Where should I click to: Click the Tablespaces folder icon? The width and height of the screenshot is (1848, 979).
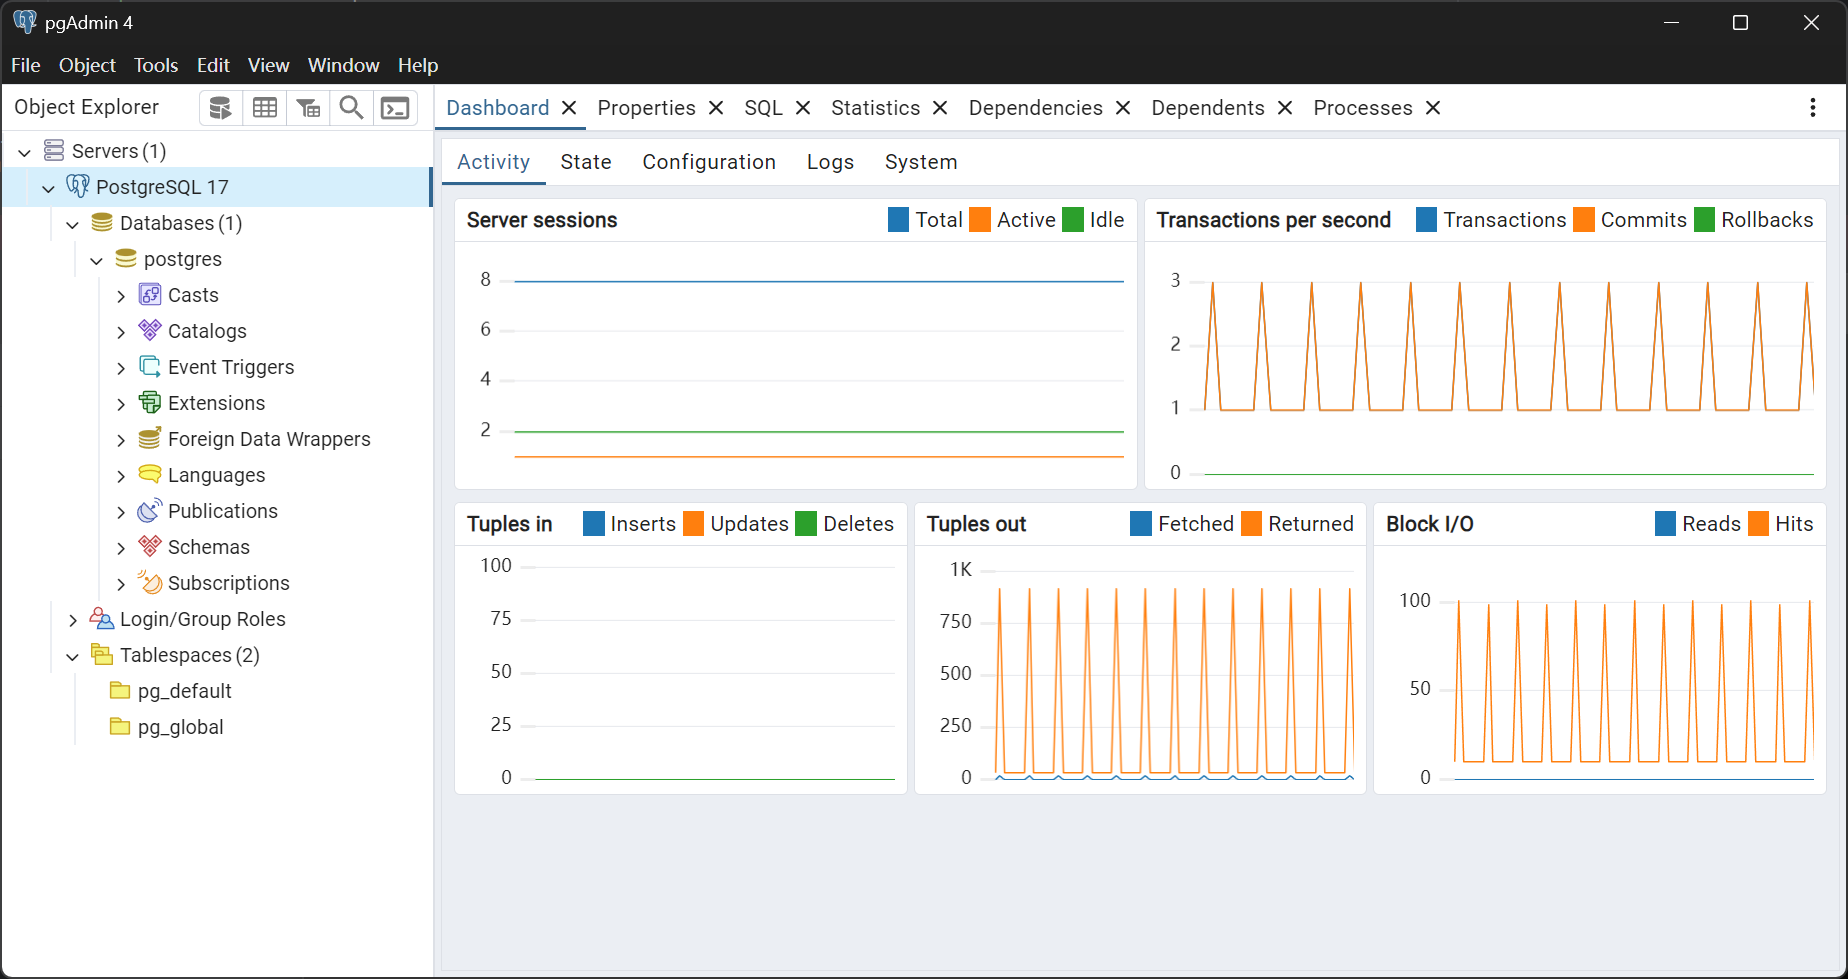pos(102,655)
